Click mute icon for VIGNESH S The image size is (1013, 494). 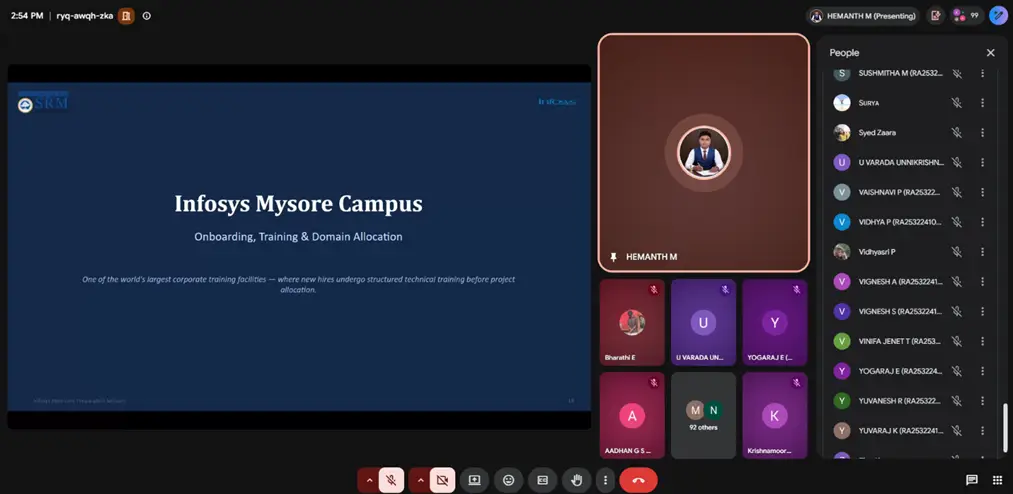[957, 311]
